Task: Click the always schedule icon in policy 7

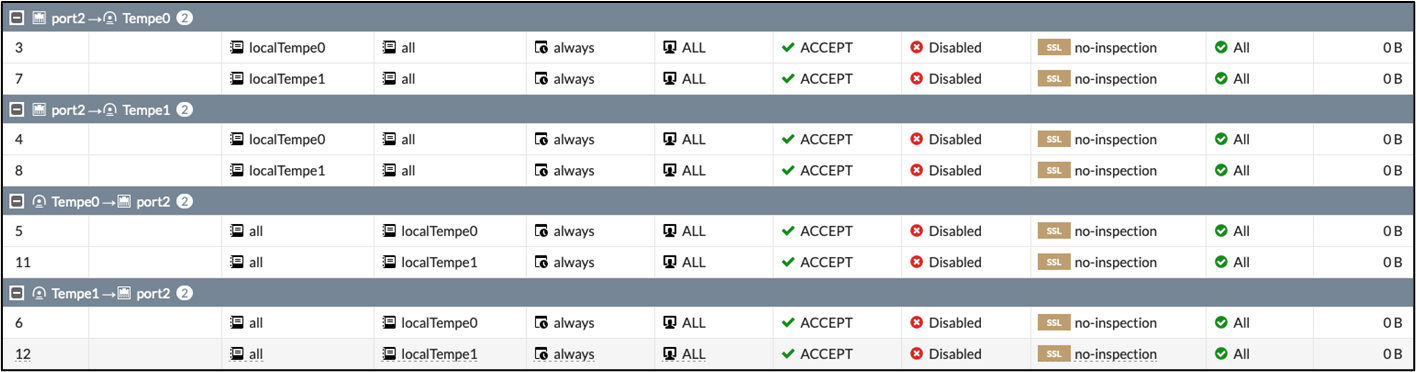Action: [x=541, y=79]
